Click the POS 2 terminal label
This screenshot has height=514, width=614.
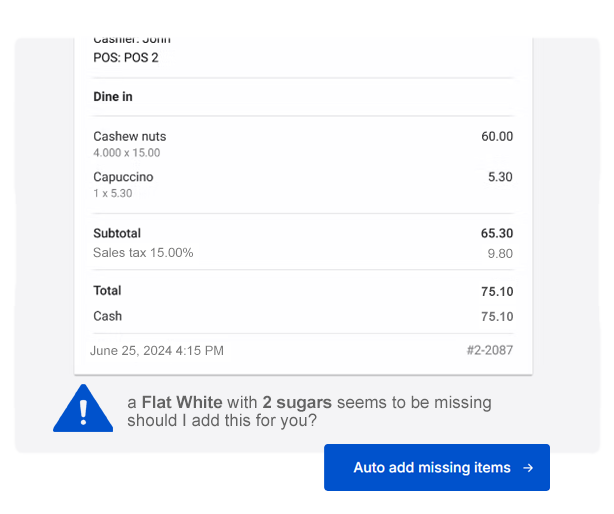click(x=126, y=58)
